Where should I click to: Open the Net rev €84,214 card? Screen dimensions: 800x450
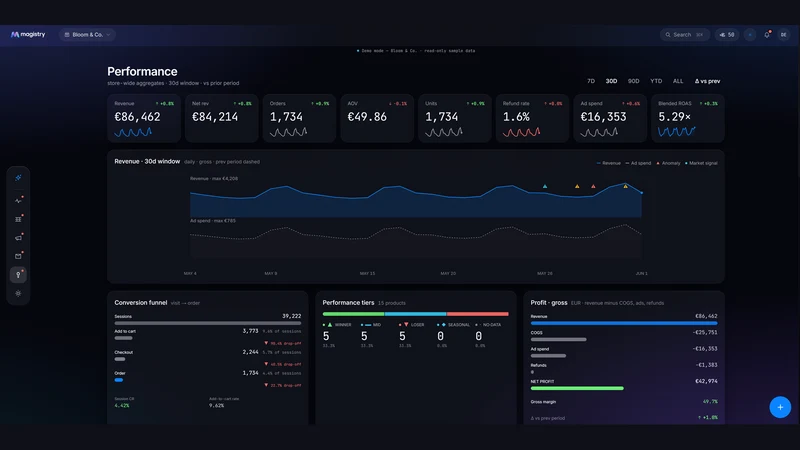click(221, 118)
